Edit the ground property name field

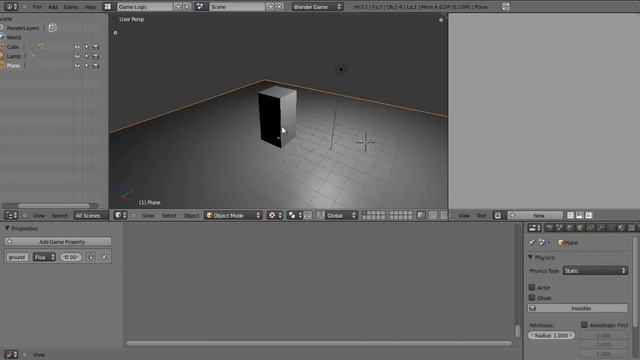click(17, 257)
